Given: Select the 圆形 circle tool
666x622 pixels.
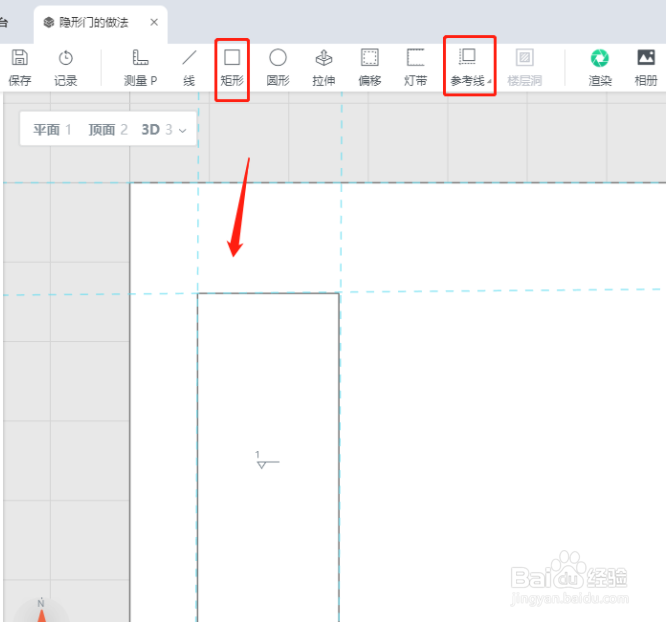Looking at the screenshot, I should click(x=278, y=68).
